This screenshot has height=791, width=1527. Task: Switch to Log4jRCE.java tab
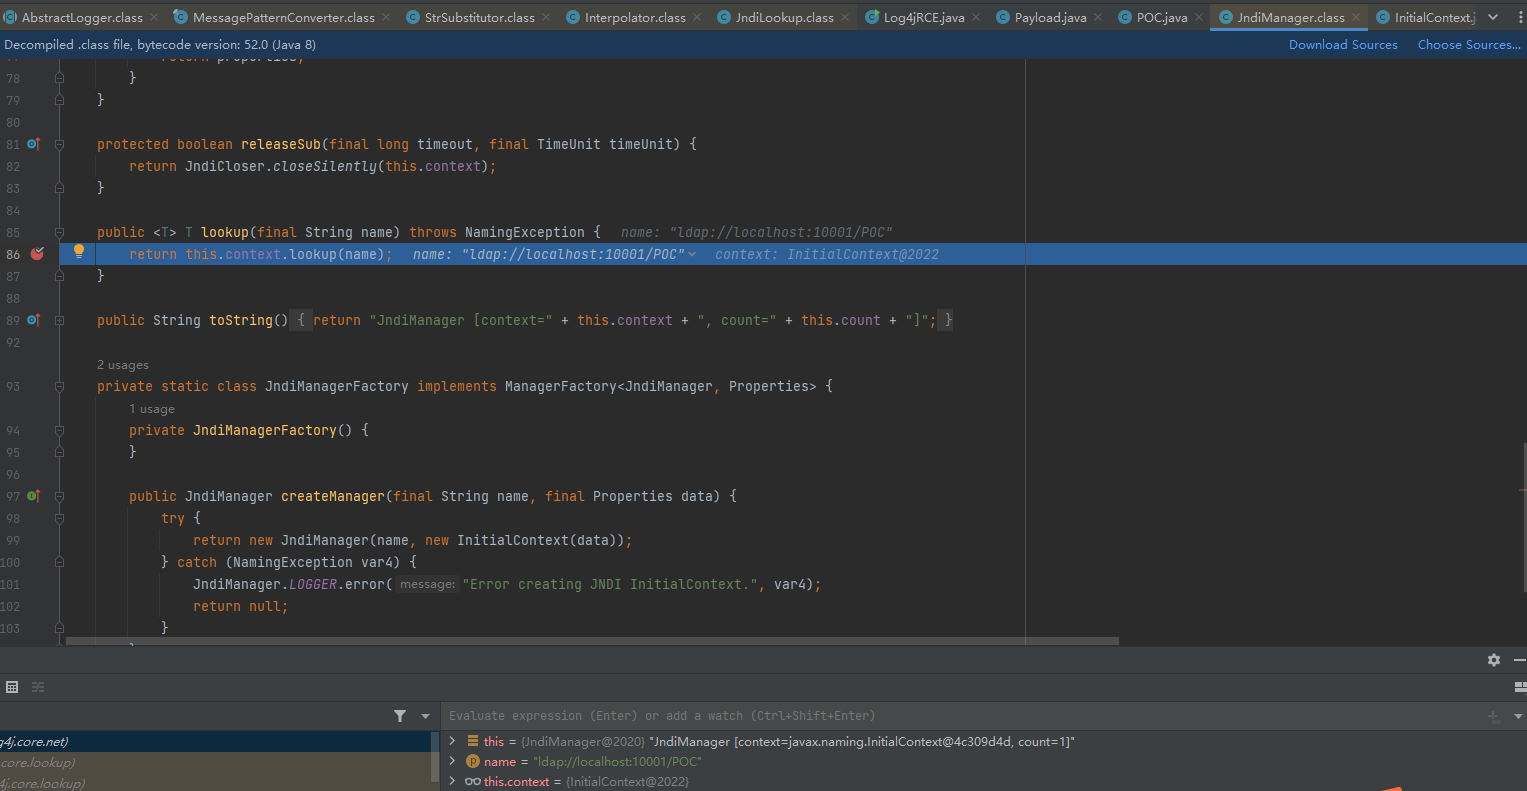click(x=924, y=17)
